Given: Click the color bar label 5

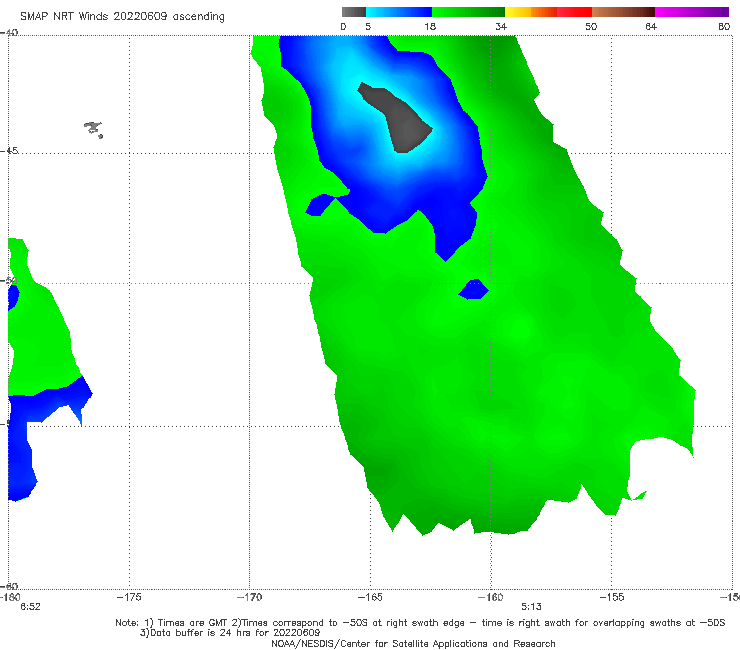Looking at the screenshot, I should [x=368, y=26].
